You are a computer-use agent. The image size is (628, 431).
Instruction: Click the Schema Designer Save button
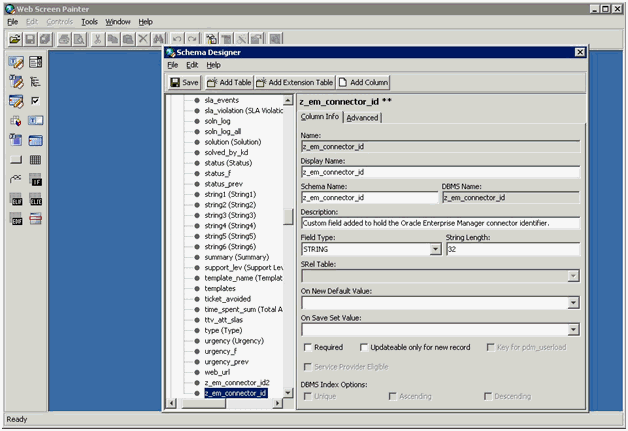pos(184,82)
